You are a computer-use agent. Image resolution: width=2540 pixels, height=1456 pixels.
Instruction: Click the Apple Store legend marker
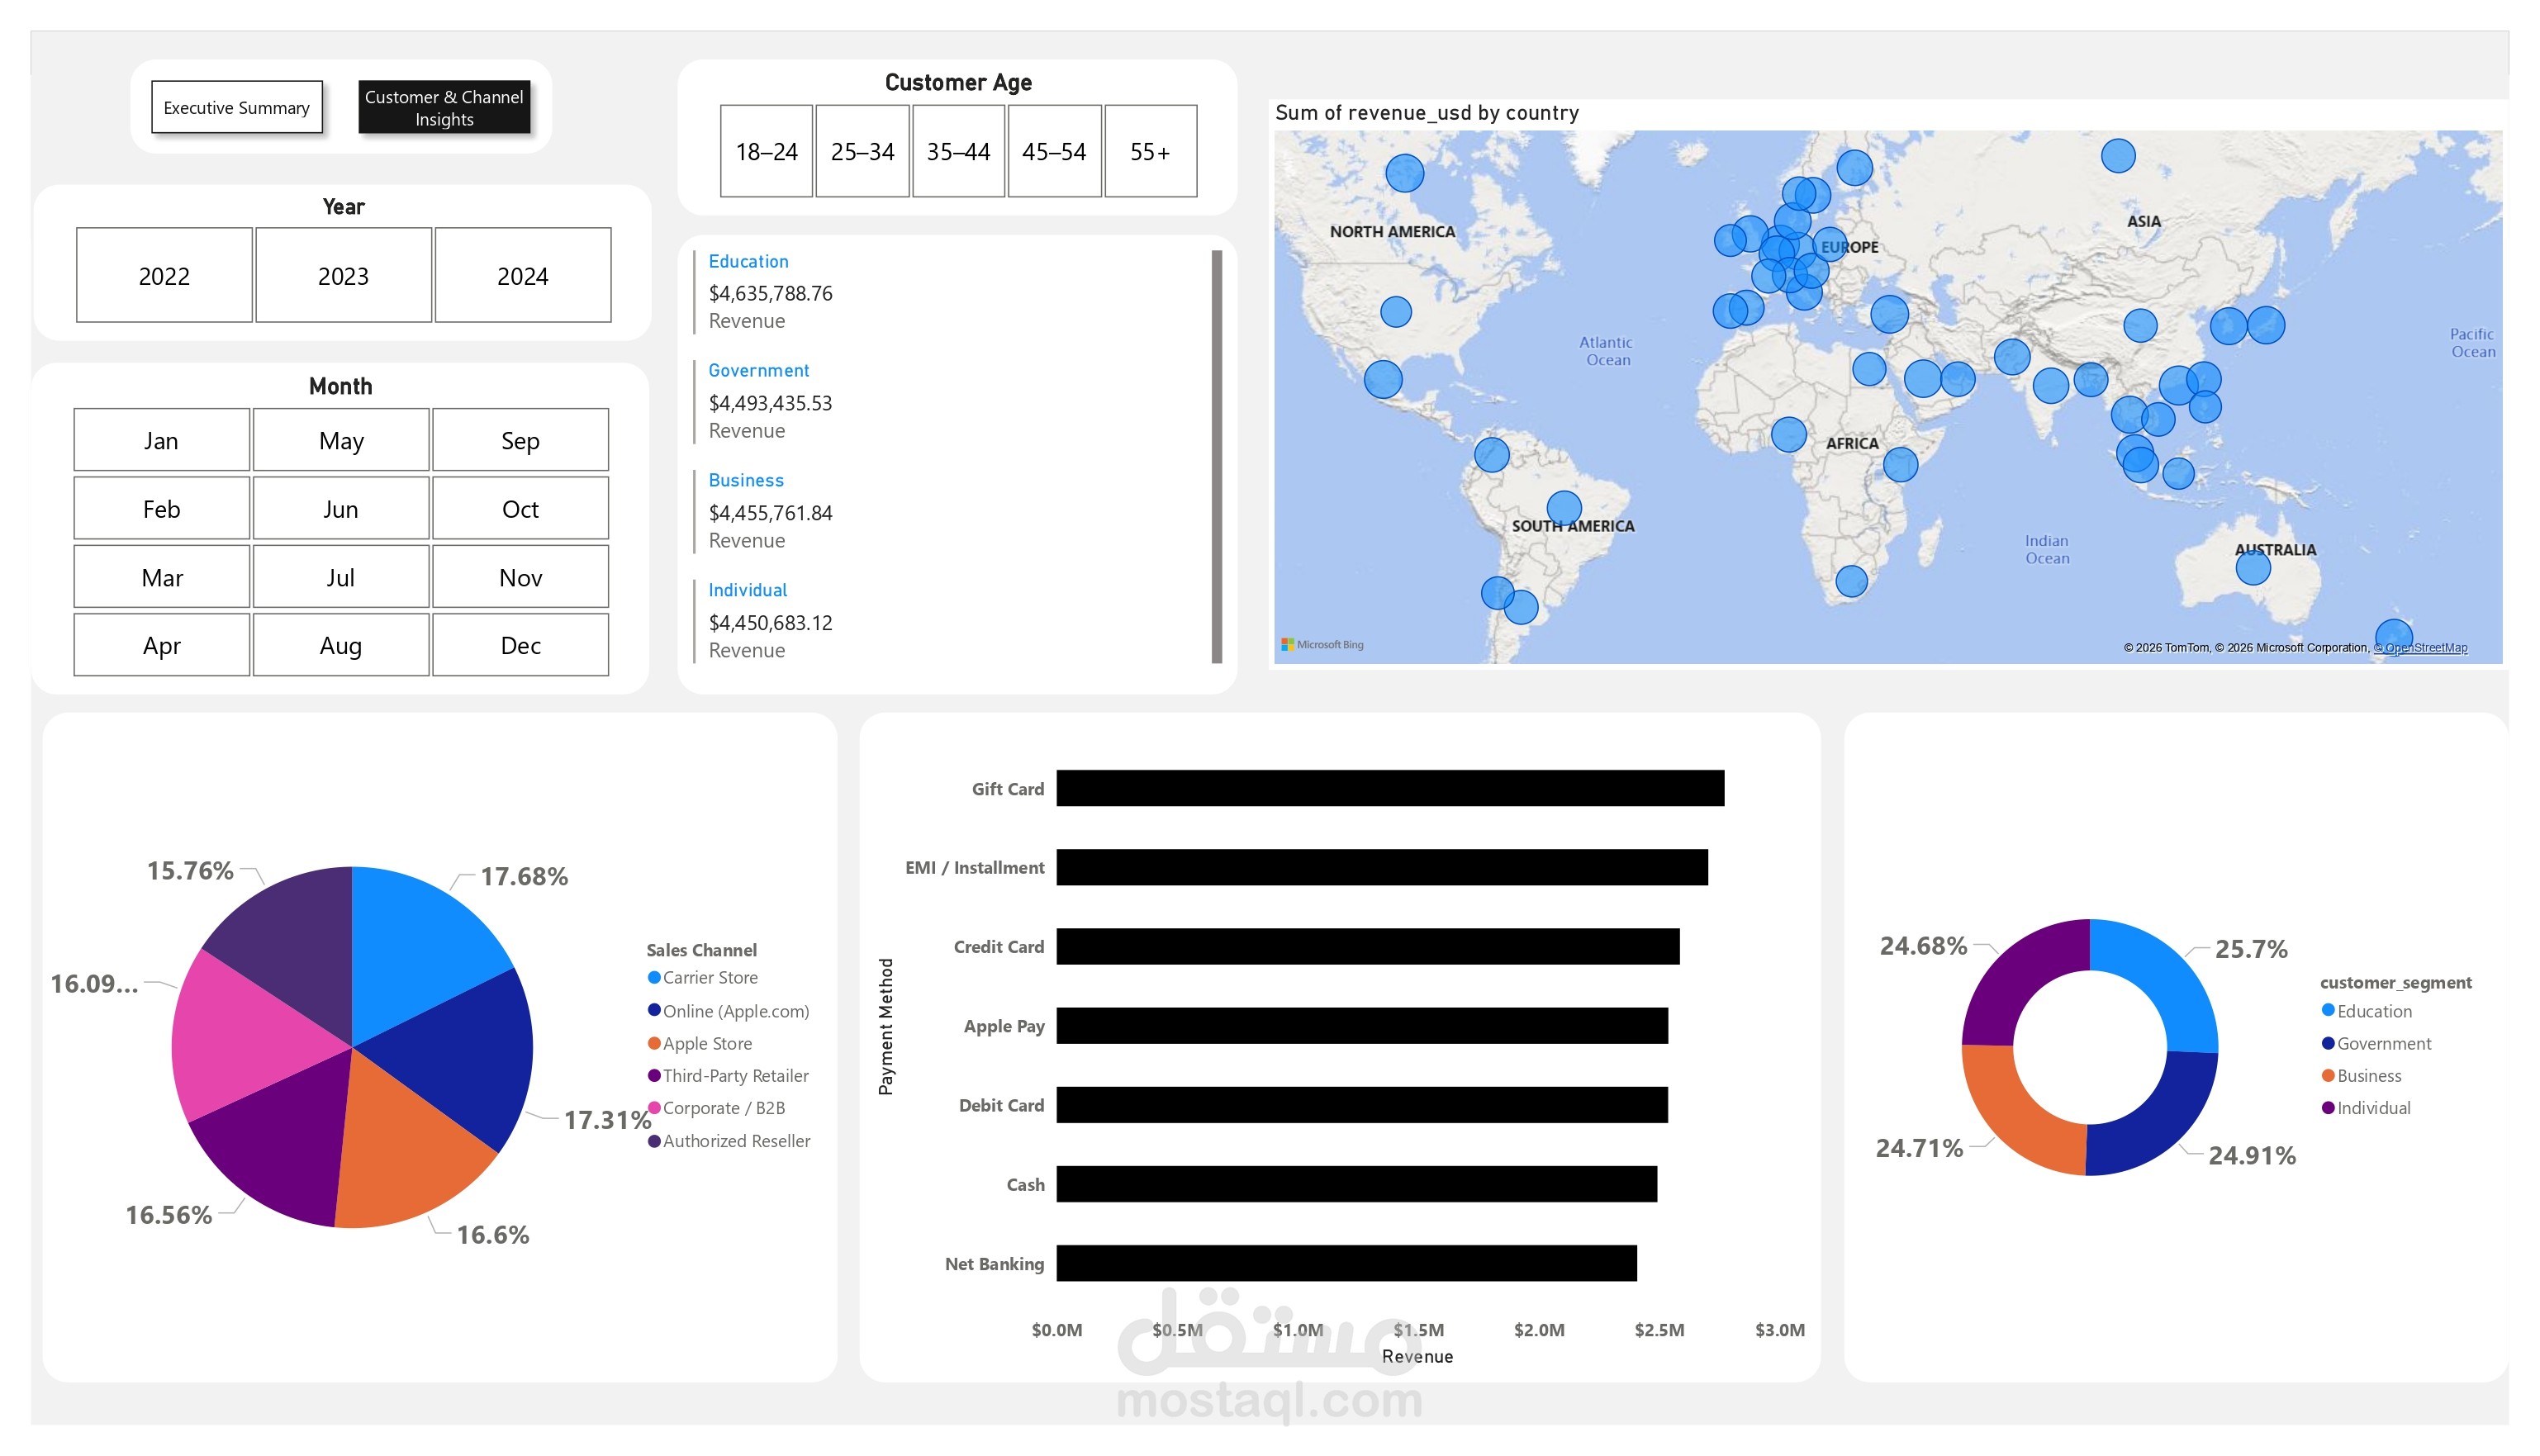[x=654, y=1043]
